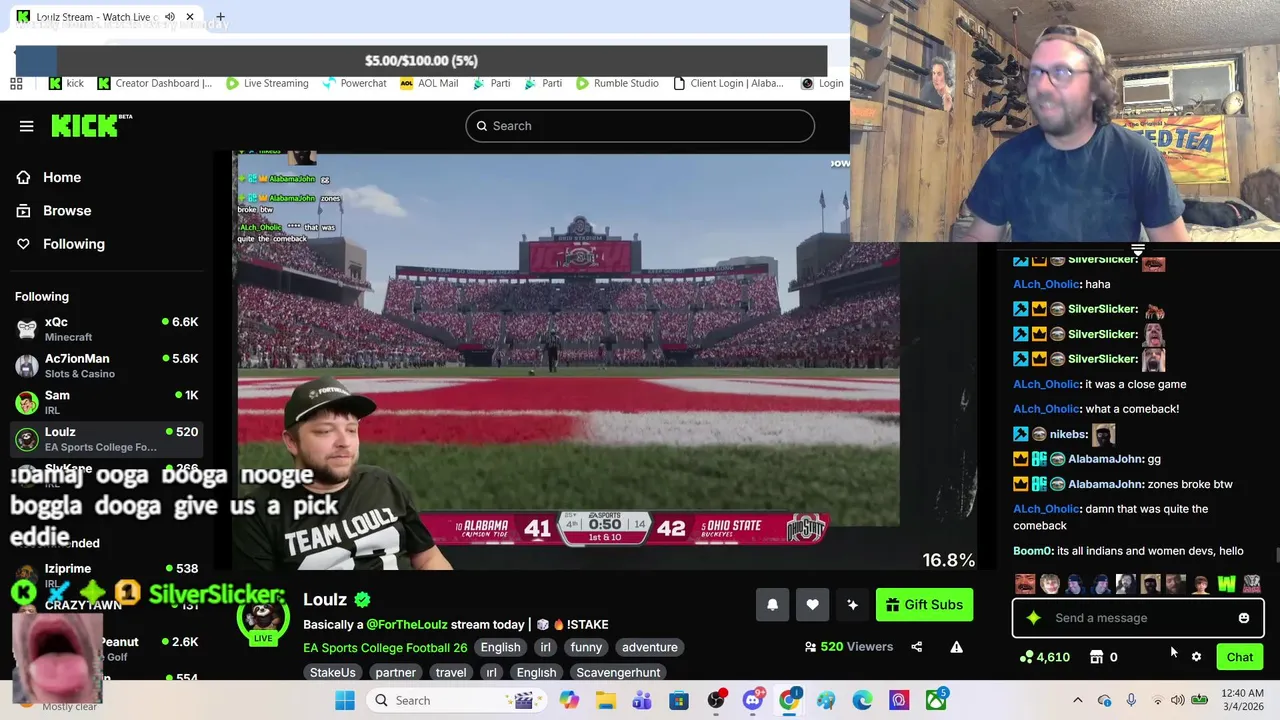Open File Explorer from taskbar
1280x720 pixels.
click(605, 700)
